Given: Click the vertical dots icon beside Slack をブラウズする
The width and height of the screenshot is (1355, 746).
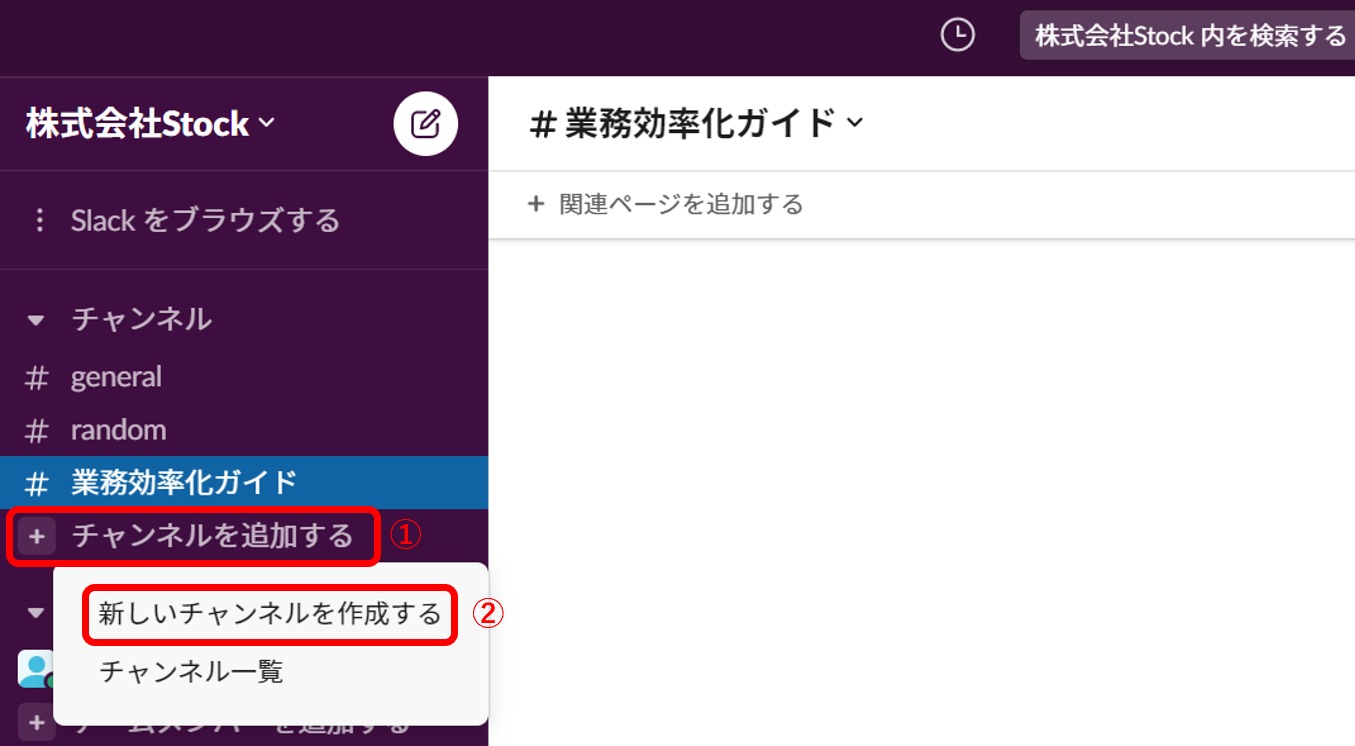Looking at the screenshot, I should click(39, 220).
